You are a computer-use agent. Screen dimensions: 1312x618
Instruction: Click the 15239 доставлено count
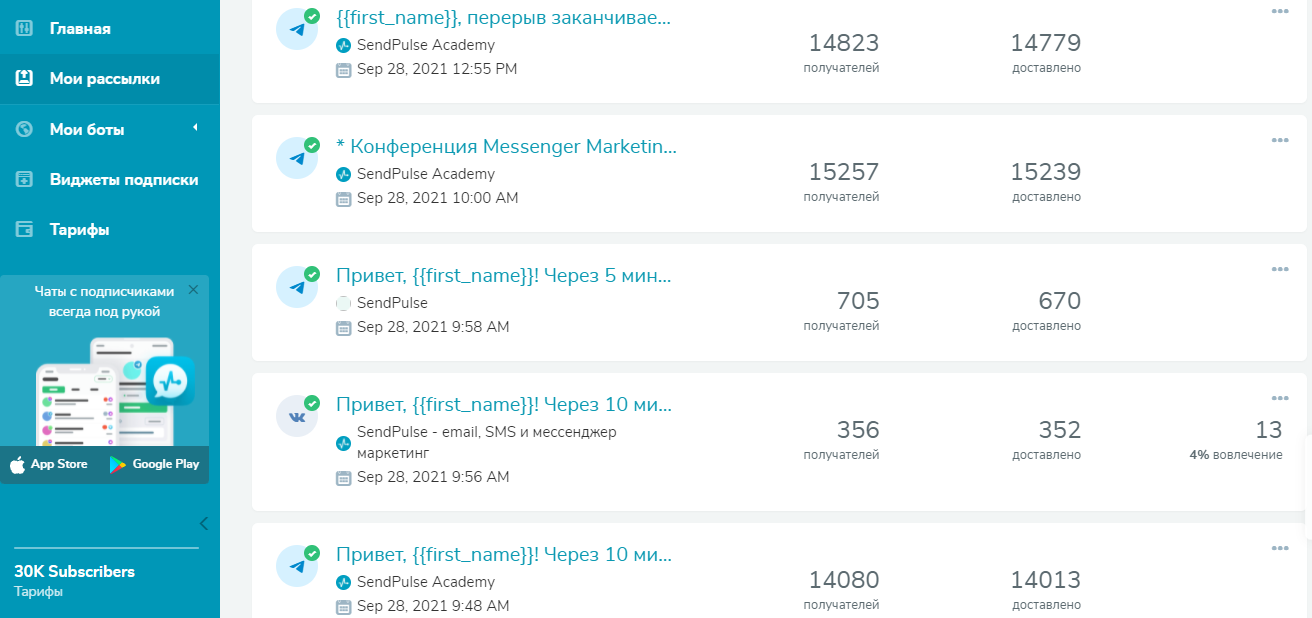pos(1045,172)
